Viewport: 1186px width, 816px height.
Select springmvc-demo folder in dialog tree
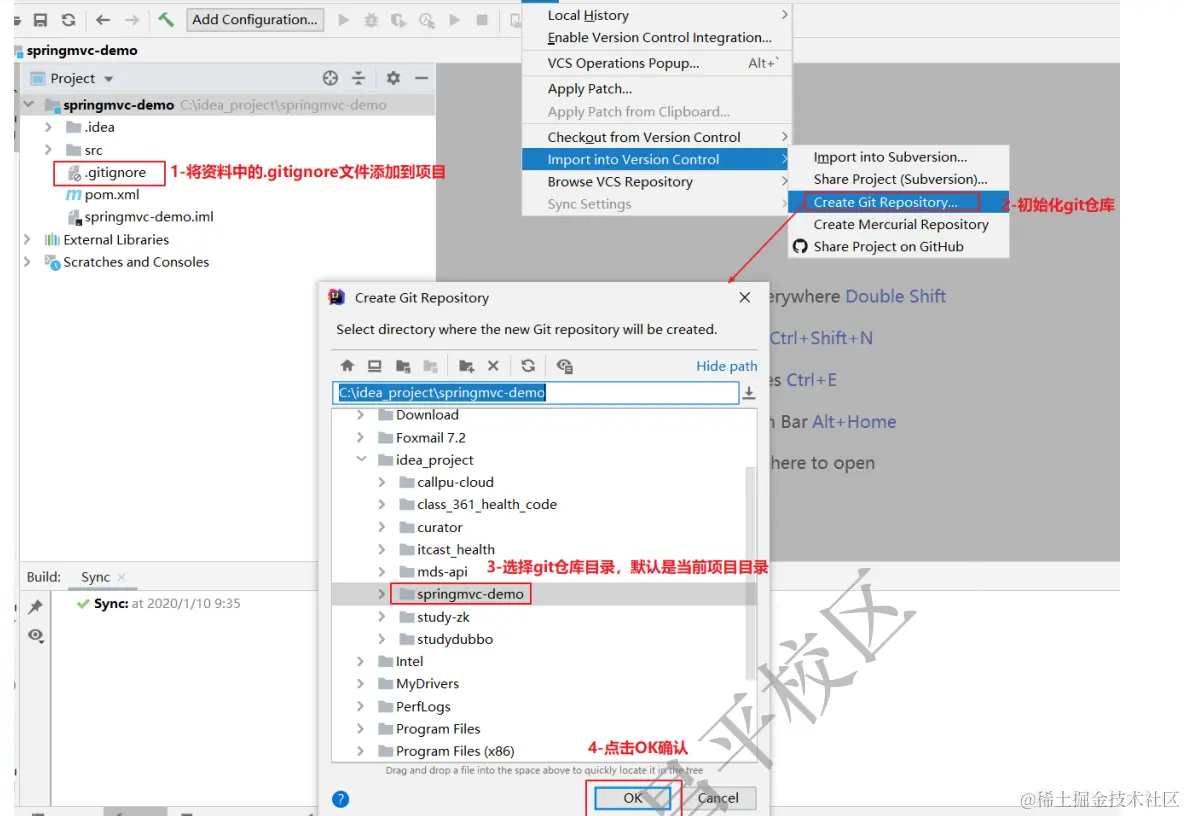point(470,594)
